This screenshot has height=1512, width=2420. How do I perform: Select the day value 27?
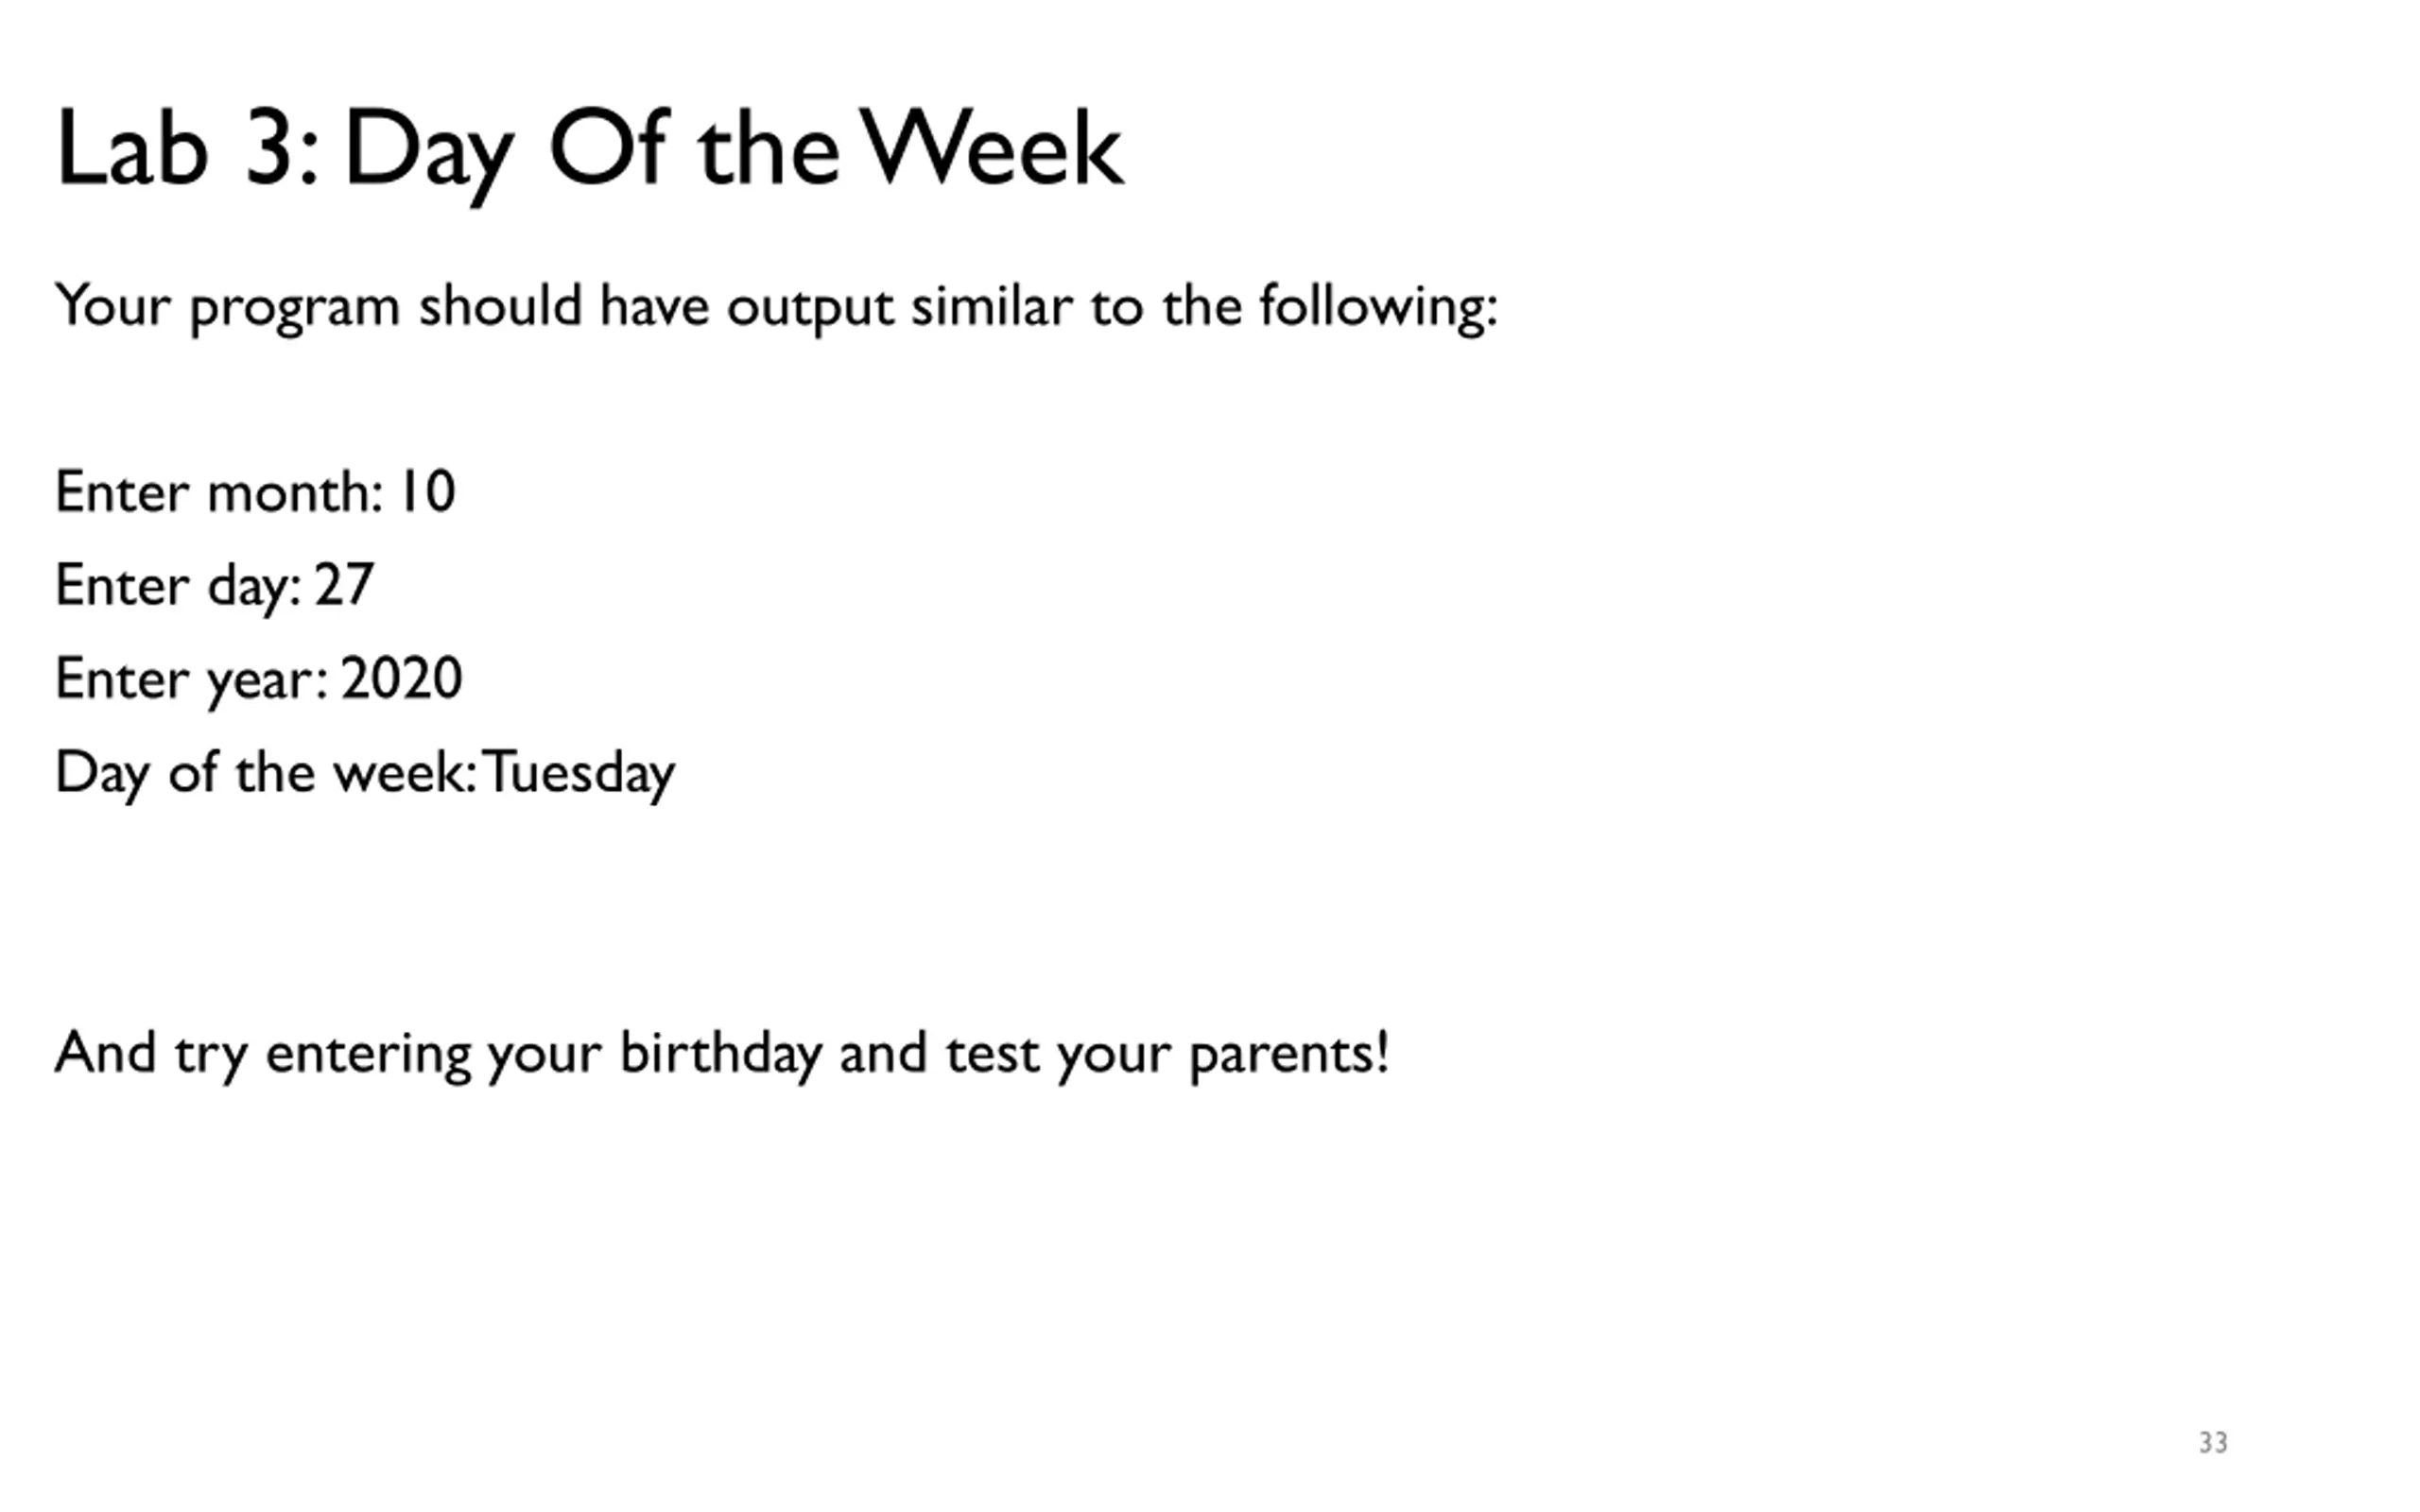pyautogui.click(x=344, y=585)
